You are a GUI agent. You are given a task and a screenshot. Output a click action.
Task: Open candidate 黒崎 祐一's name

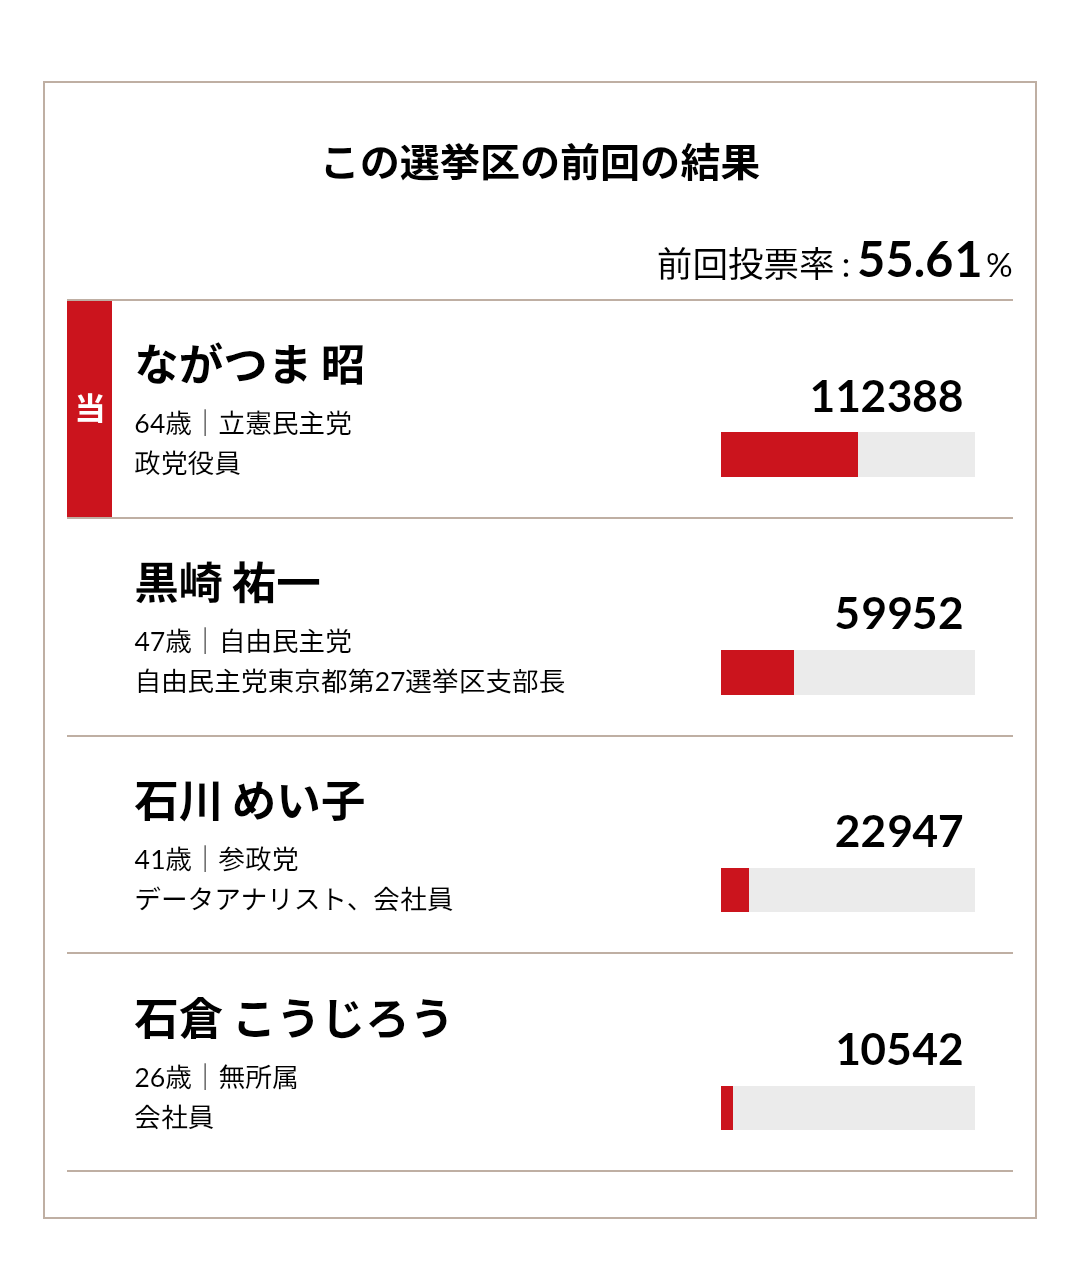click(x=227, y=583)
